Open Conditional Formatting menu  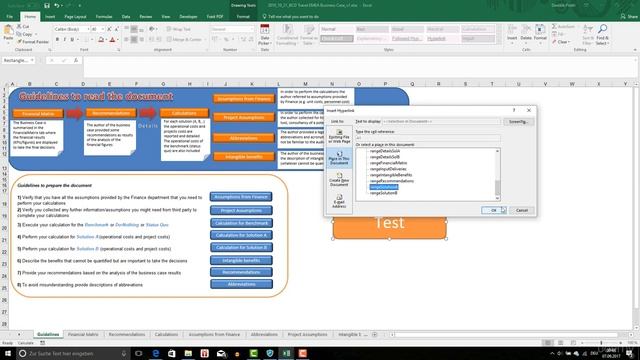(x=287, y=35)
